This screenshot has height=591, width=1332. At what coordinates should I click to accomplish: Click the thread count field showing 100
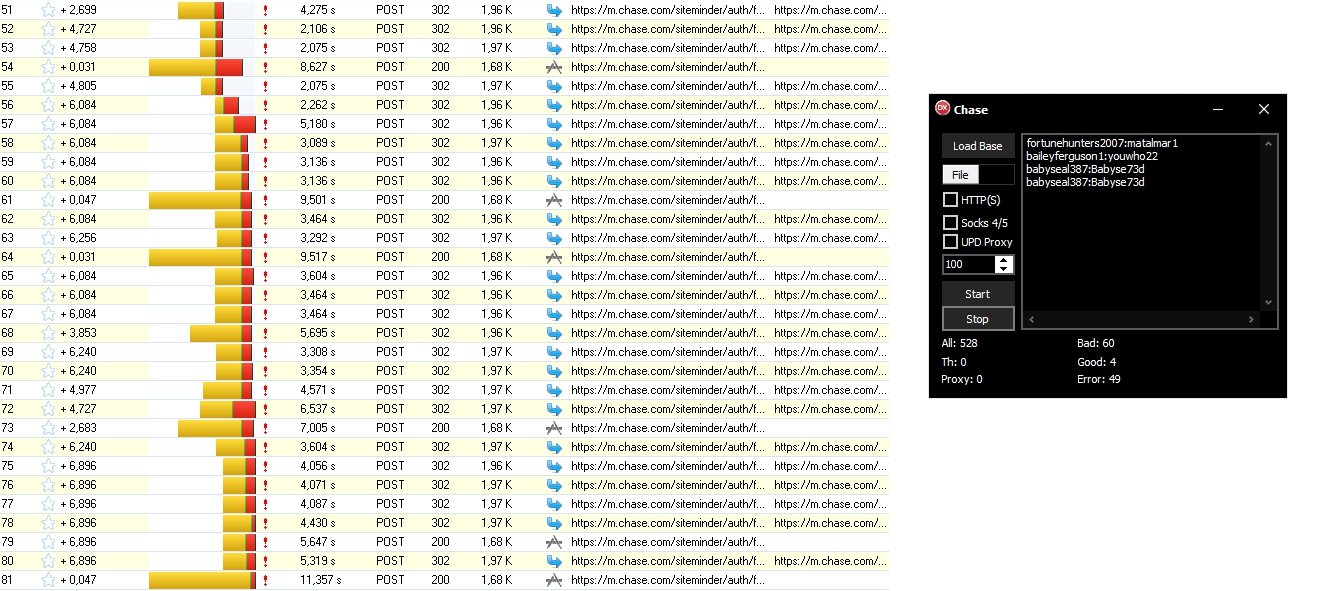point(969,265)
